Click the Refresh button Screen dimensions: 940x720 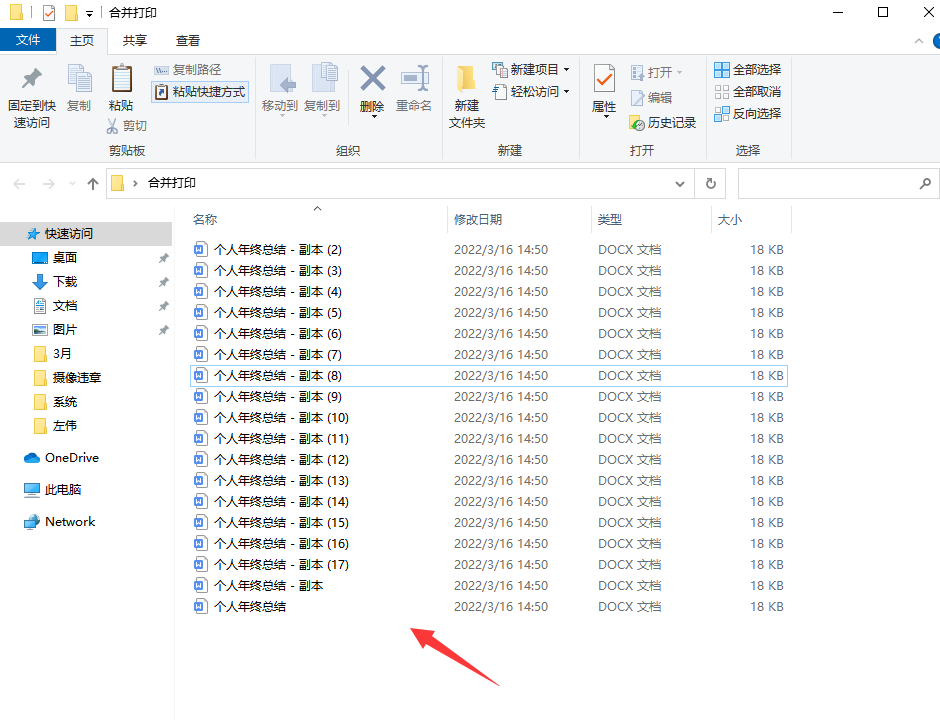click(x=710, y=183)
